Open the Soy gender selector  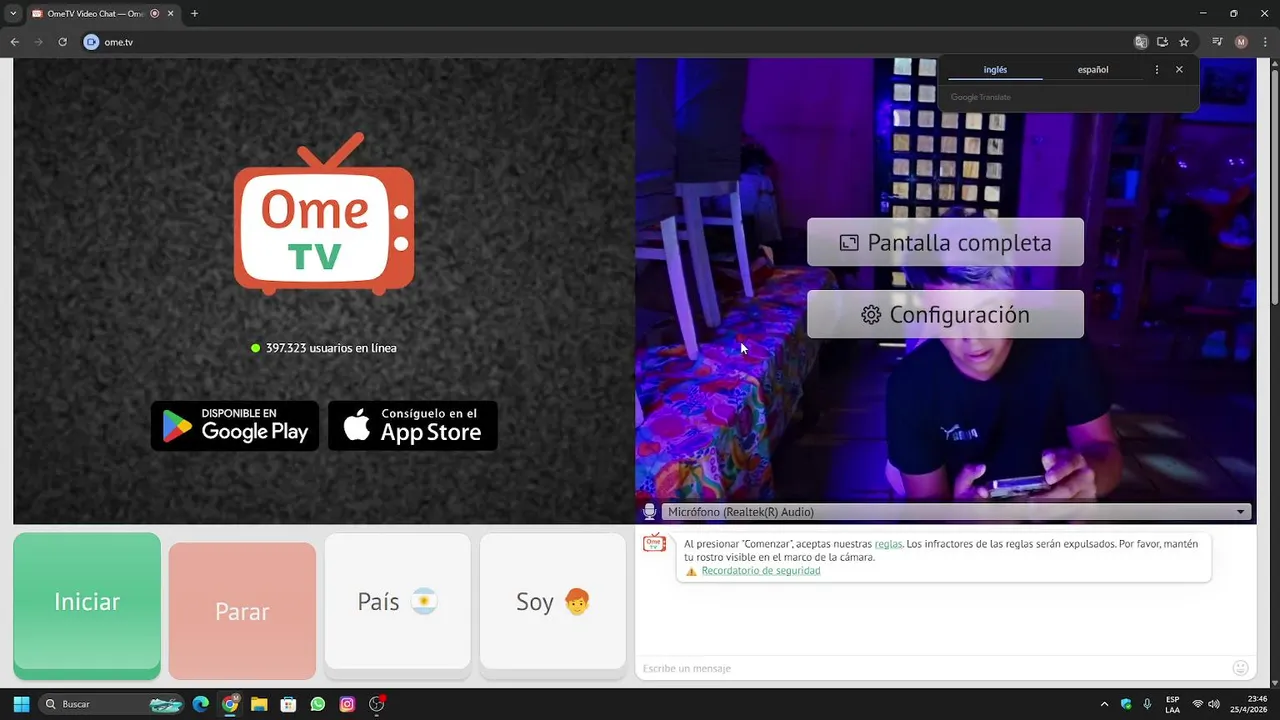(552, 601)
